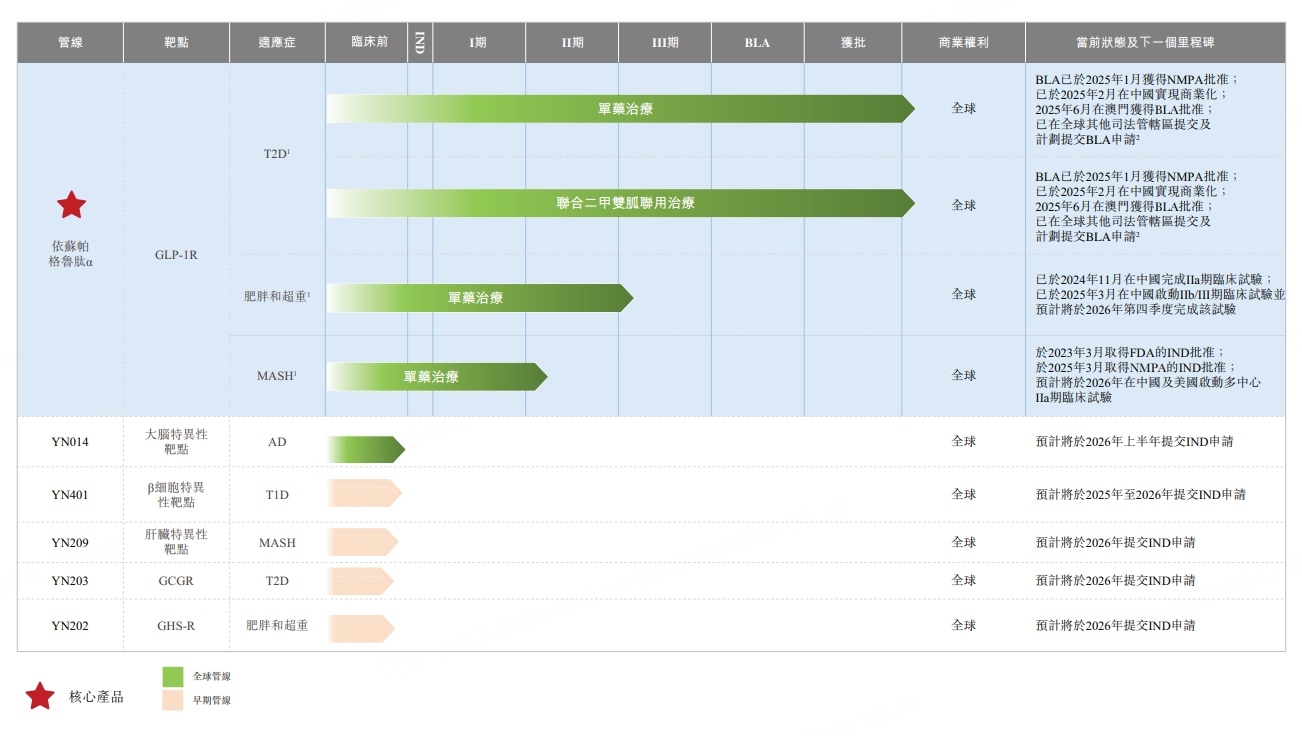Select the YN014 pipeline cell
The image size is (1302, 736).
70,442
